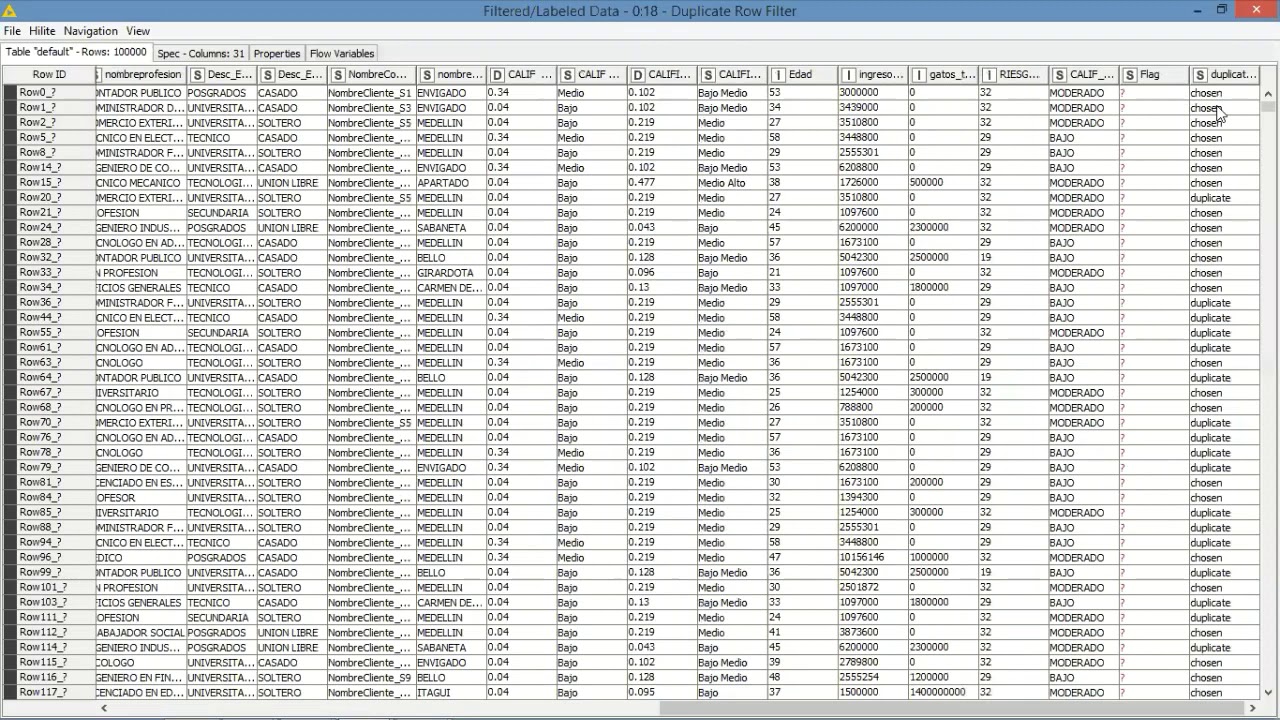The image size is (1280, 720).
Task: Click the String type icon of duplicat column
Action: (1199, 75)
